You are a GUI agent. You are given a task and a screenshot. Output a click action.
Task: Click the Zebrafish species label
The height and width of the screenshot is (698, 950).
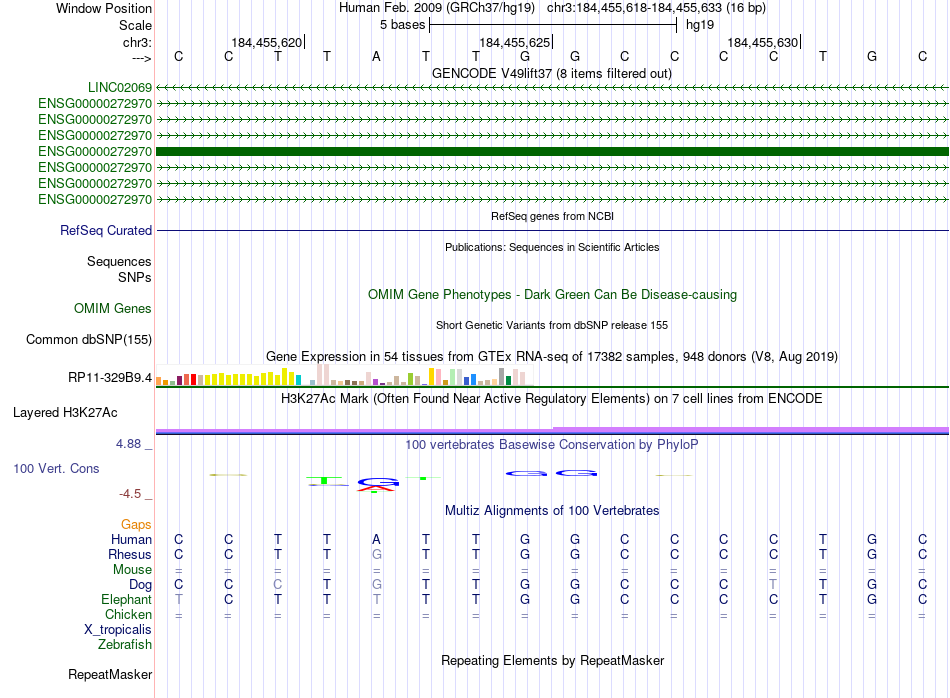tap(125, 645)
